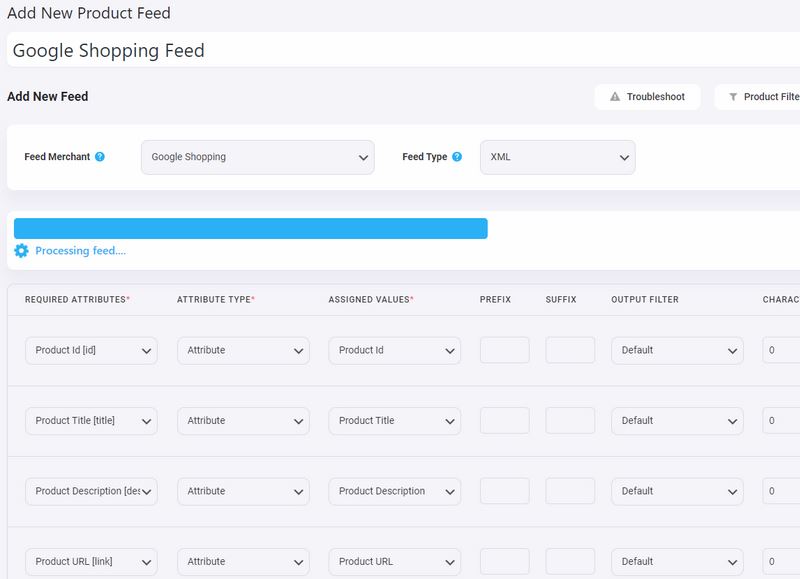Change attribute type in the Product Title row
This screenshot has width=800, height=579.
click(243, 421)
